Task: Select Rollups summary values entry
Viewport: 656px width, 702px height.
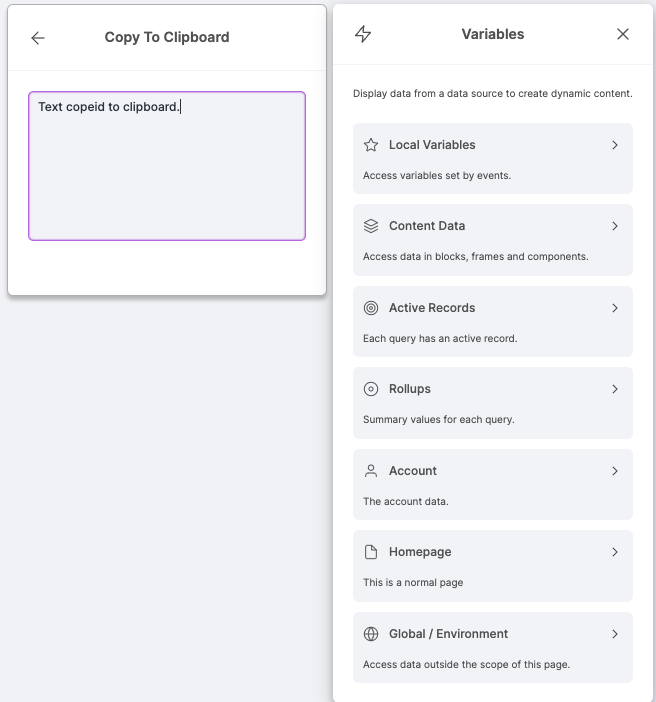Action: click(x=493, y=403)
